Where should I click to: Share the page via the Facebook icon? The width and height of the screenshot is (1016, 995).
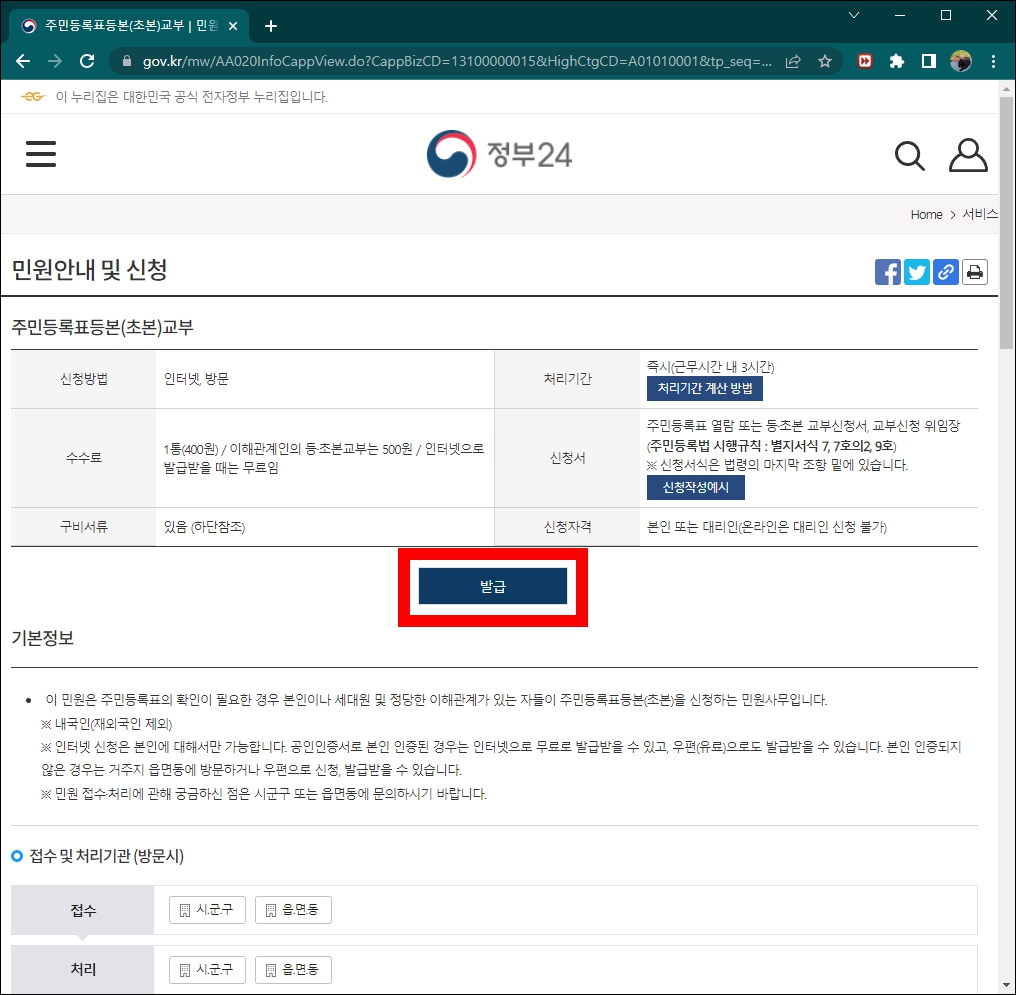coord(887,271)
